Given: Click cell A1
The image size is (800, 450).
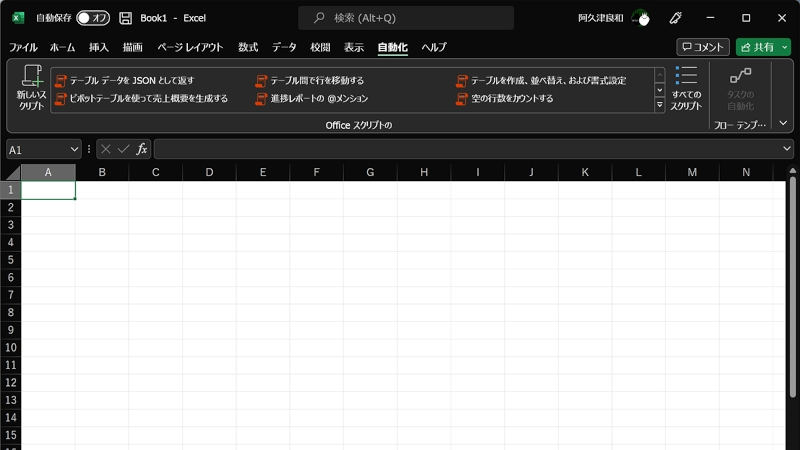Looking at the screenshot, I should click(48, 190).
